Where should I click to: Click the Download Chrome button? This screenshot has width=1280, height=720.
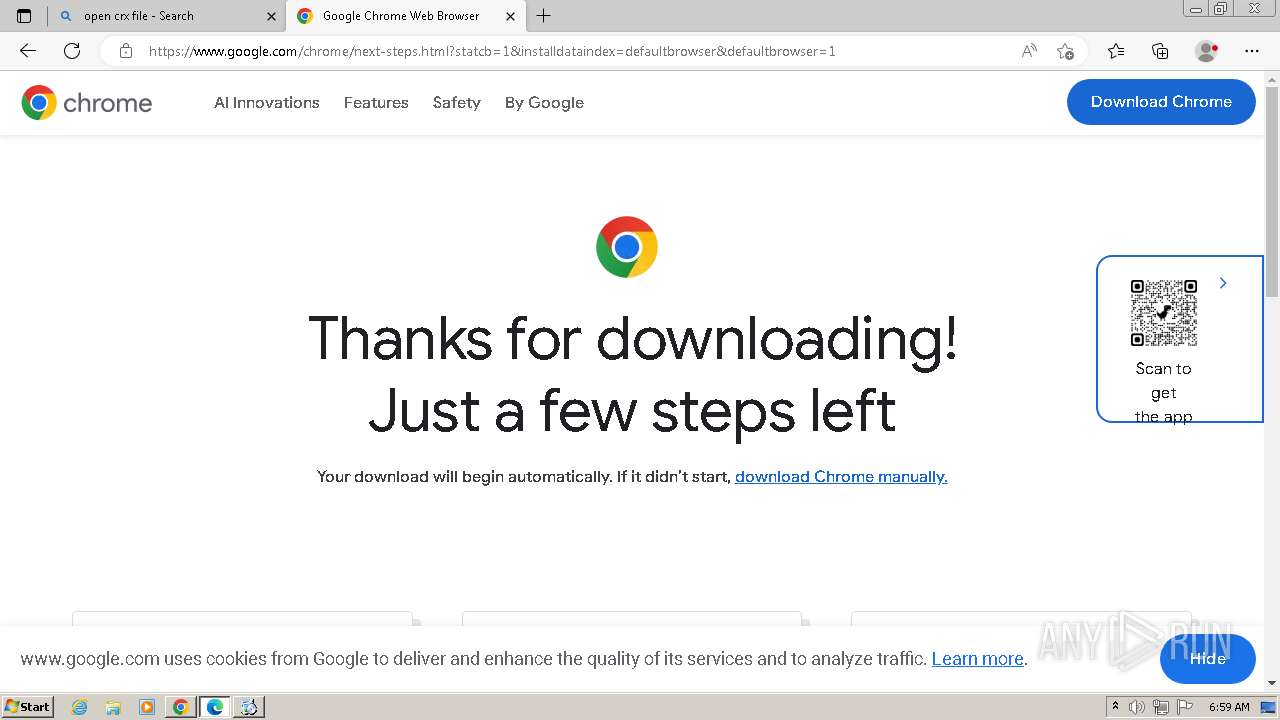point(1161,102)
